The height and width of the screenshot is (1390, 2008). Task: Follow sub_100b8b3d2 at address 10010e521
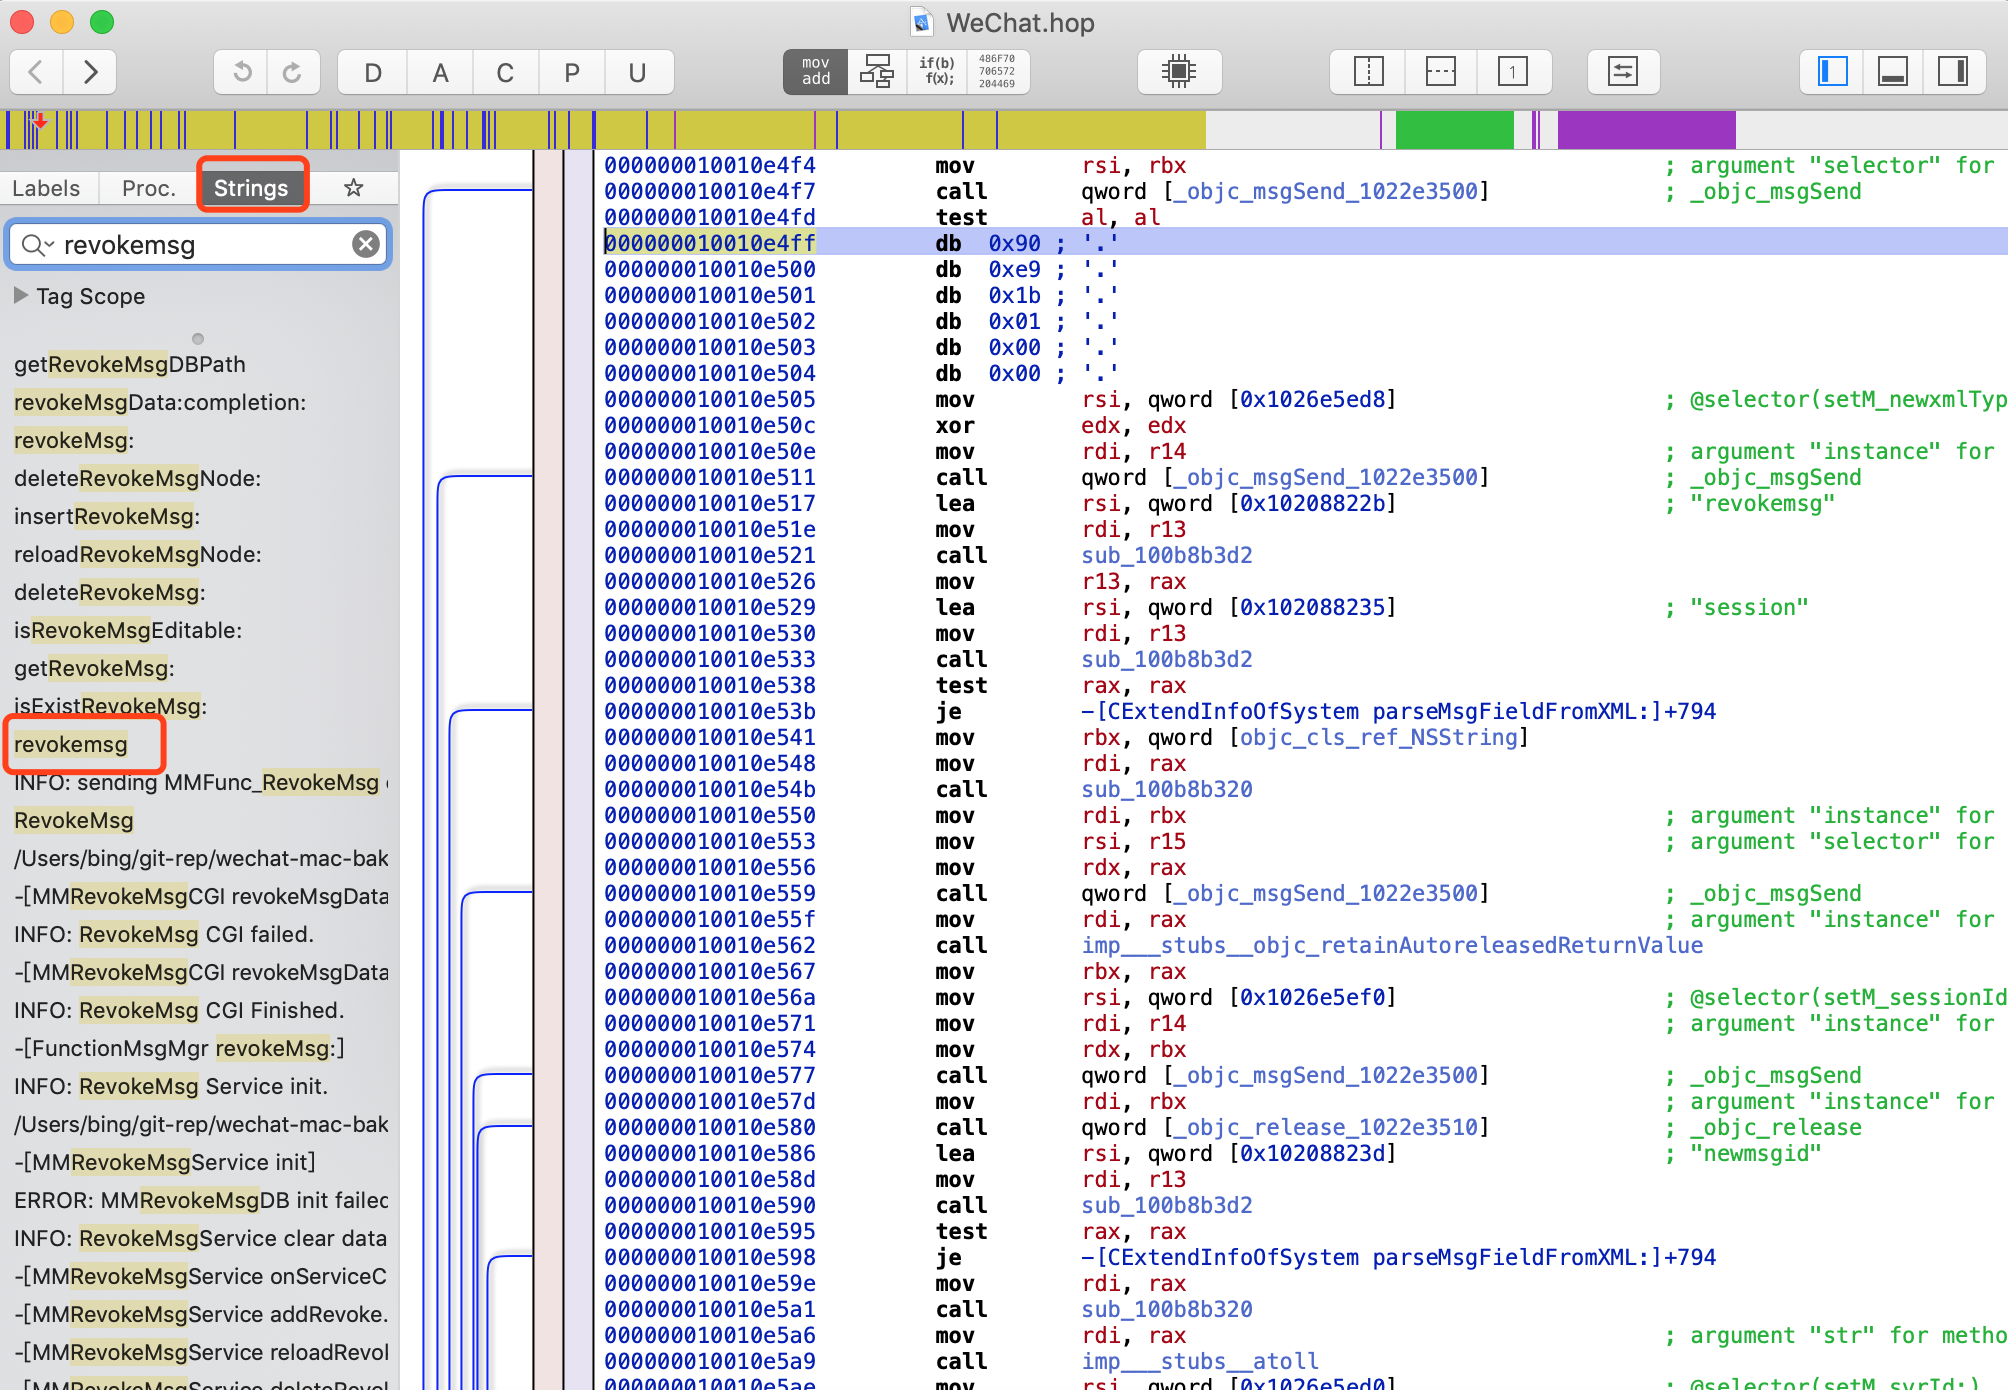click(1166, 555)
